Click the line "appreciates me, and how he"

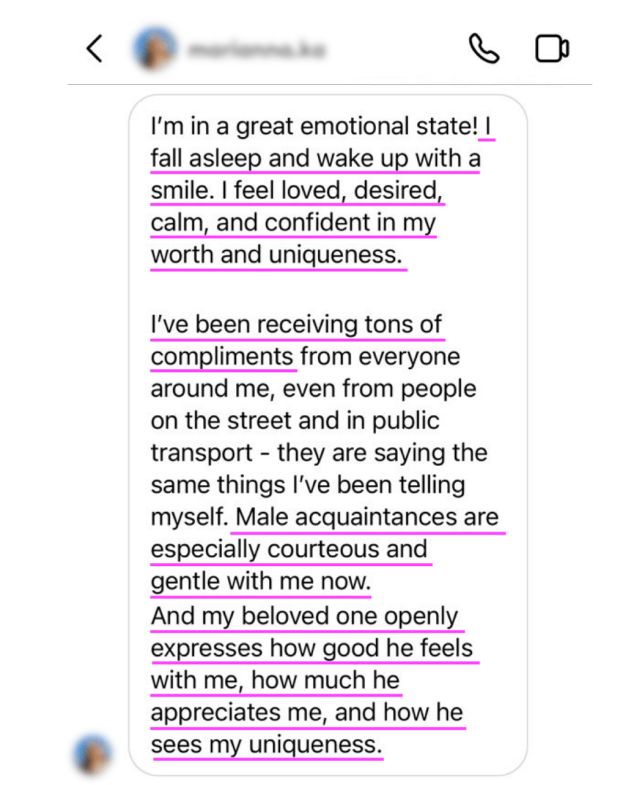click(x=306, y=712)
